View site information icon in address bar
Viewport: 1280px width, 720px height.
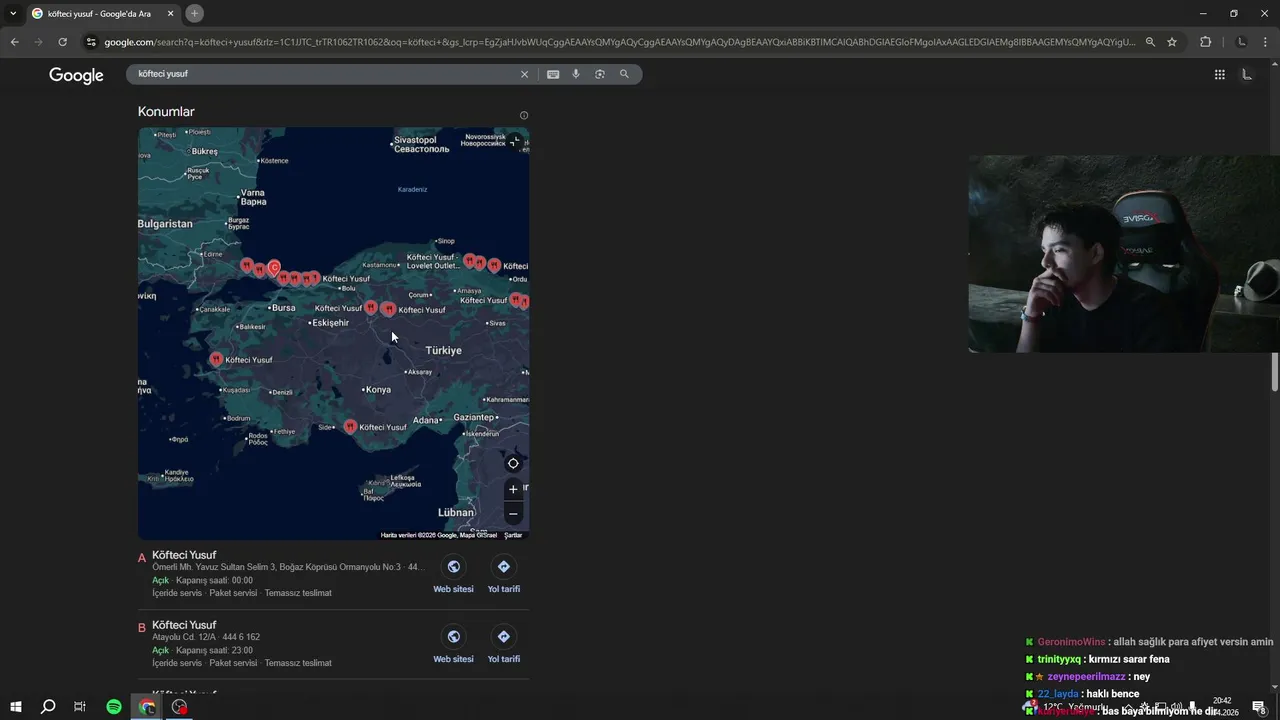91,42
